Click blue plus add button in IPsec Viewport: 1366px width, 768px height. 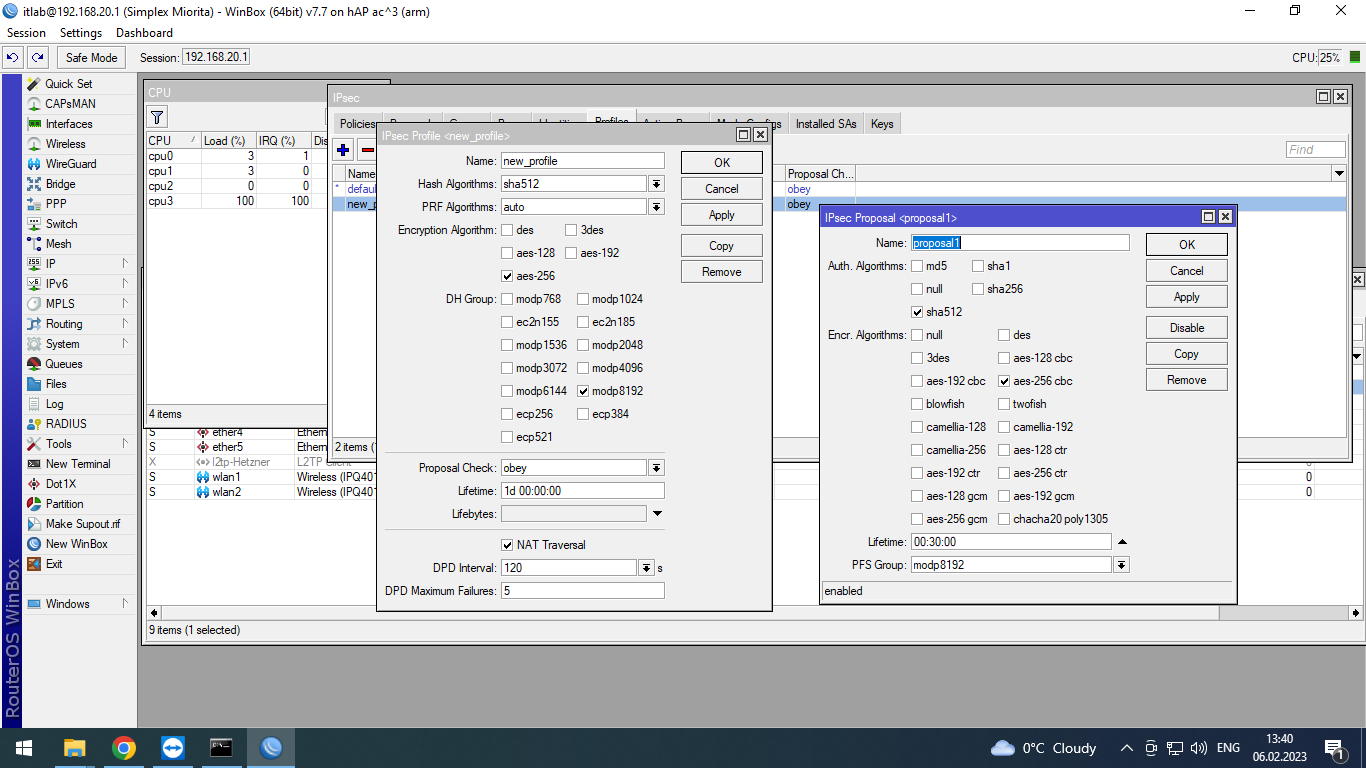343,150
